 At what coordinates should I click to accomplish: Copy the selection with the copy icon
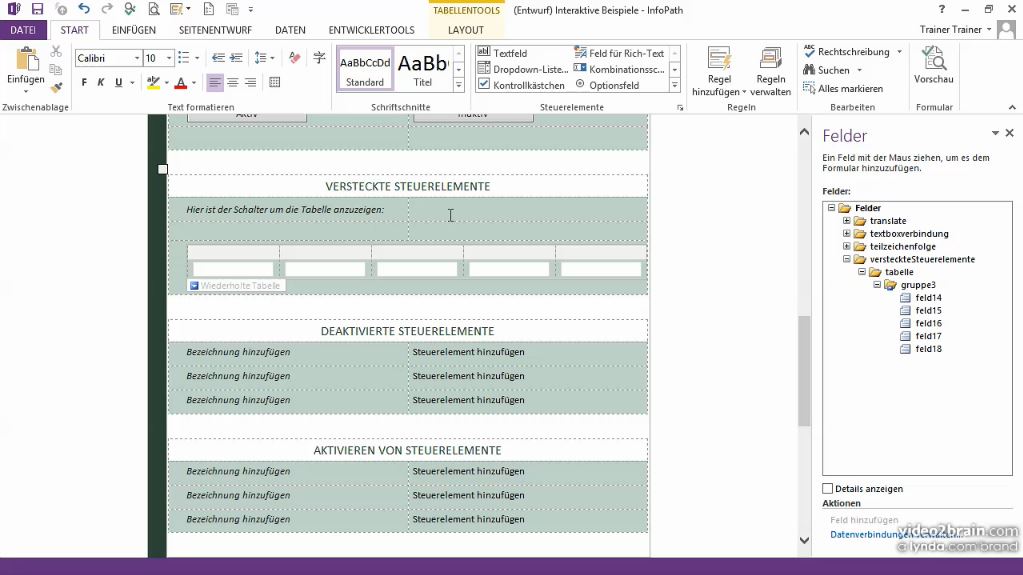coord(56,69)
